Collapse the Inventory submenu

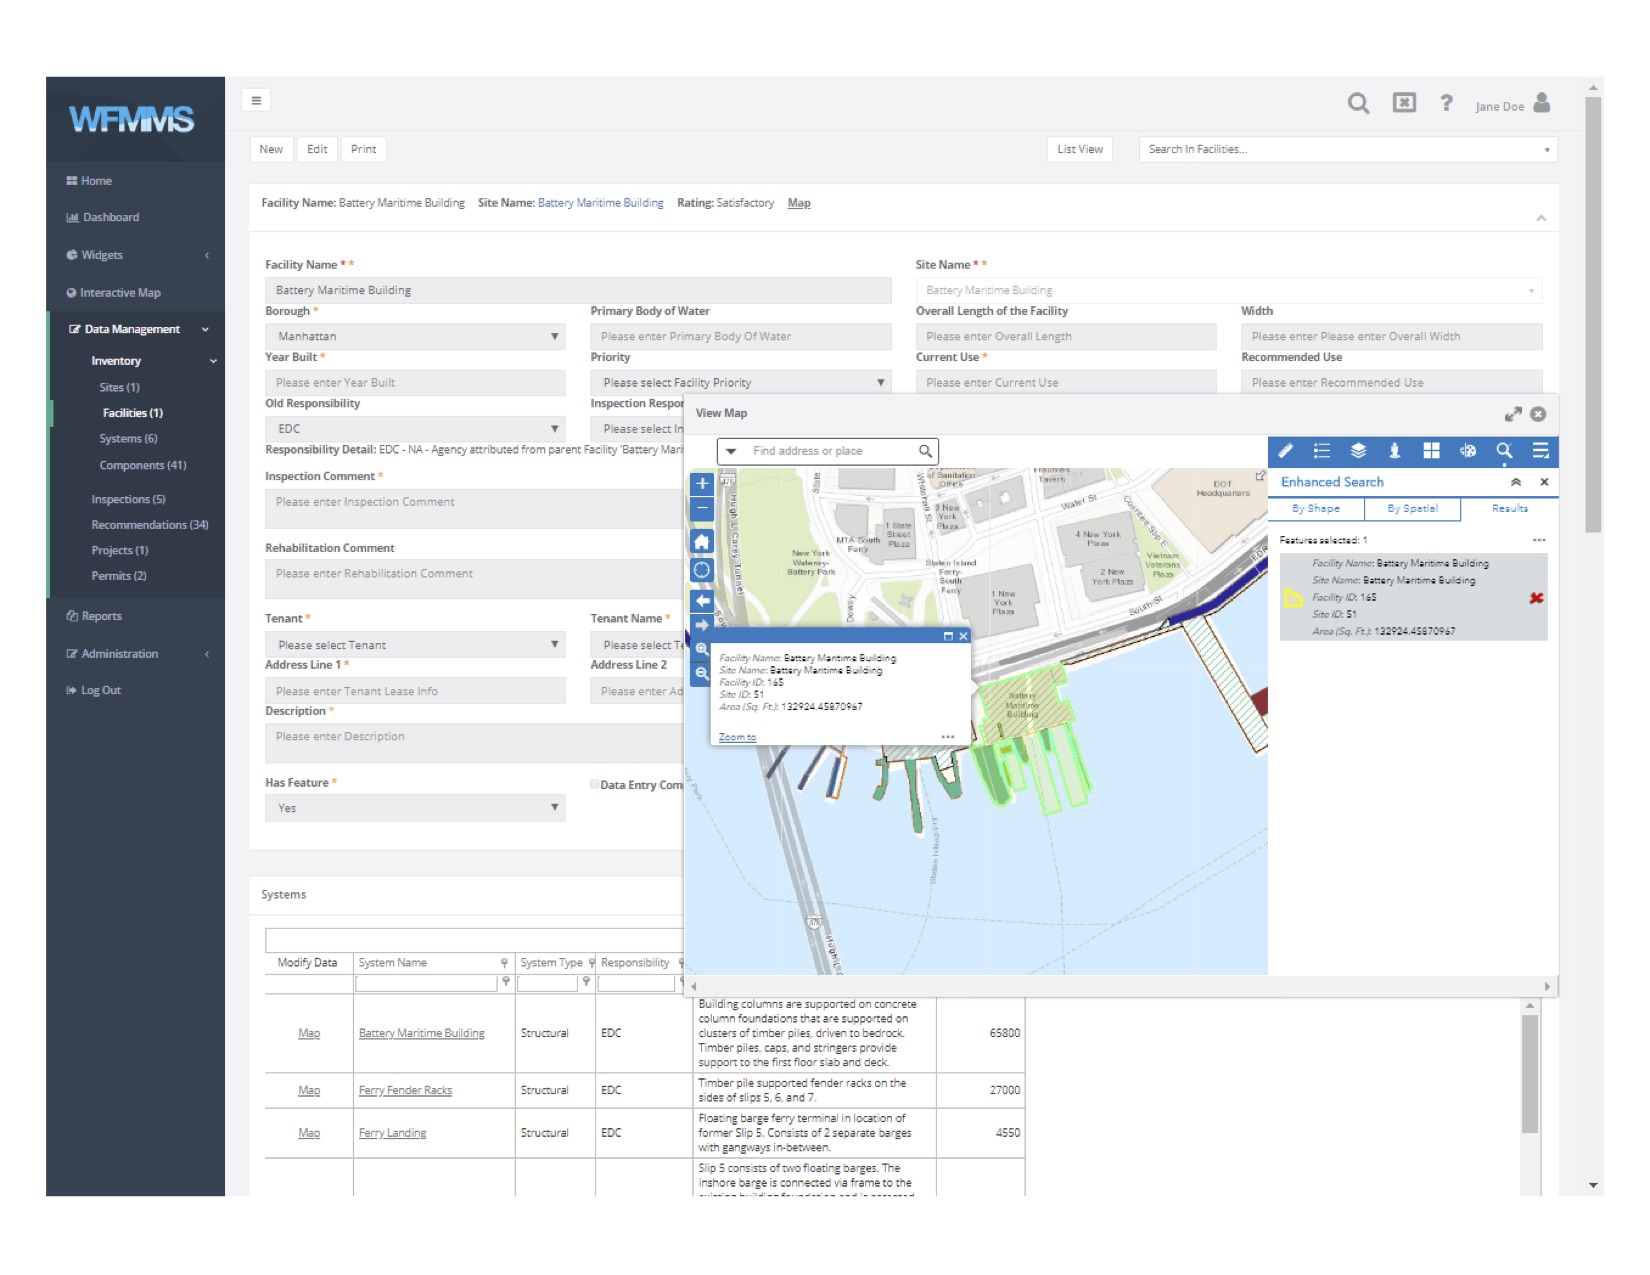(213, 361)
